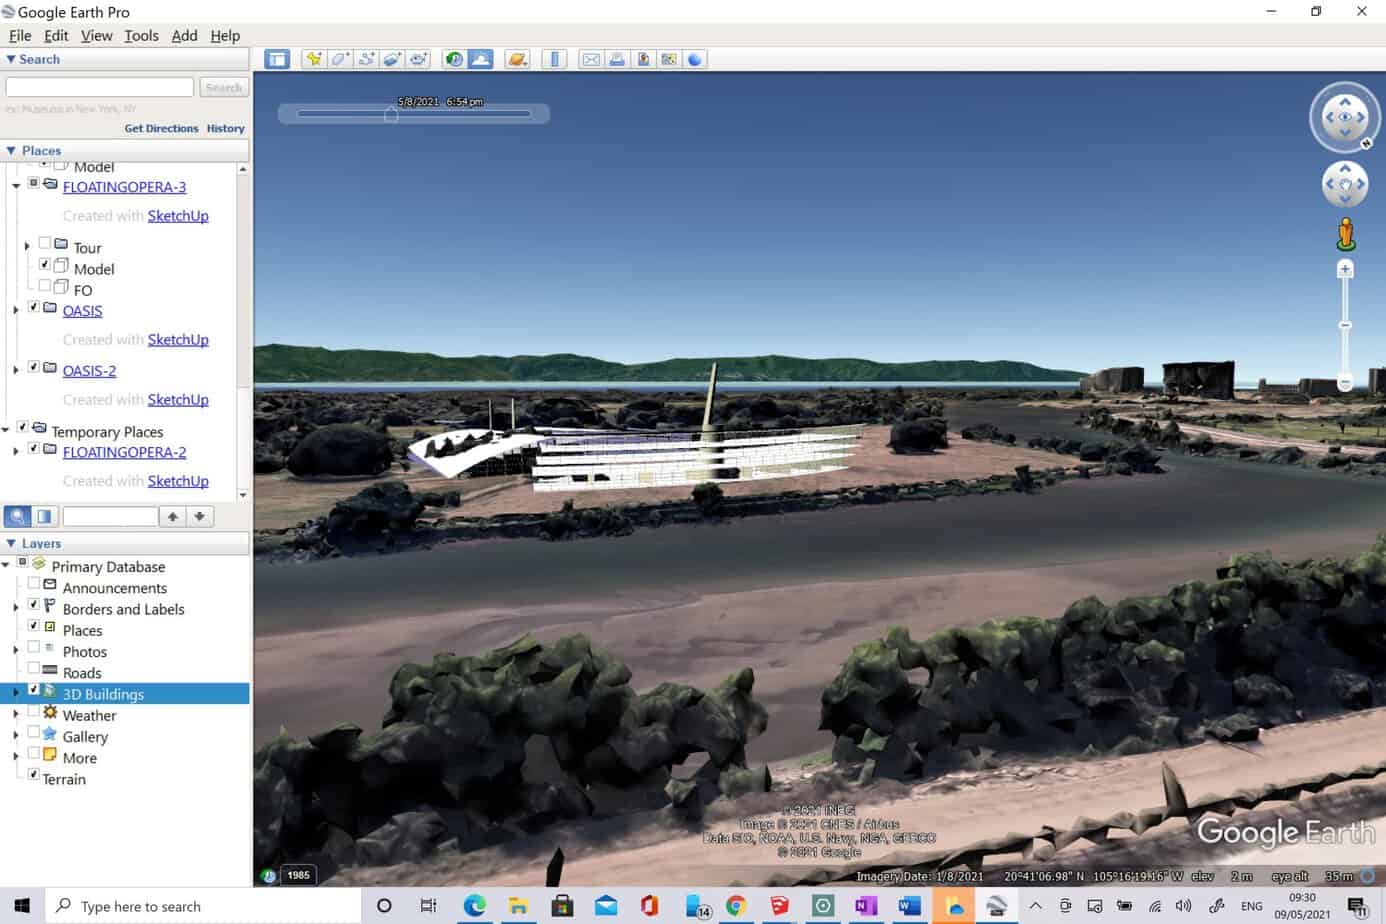Open the ruler measurement tool
The width and height of the screenshot is (1386, 924).
pos(554,60)
